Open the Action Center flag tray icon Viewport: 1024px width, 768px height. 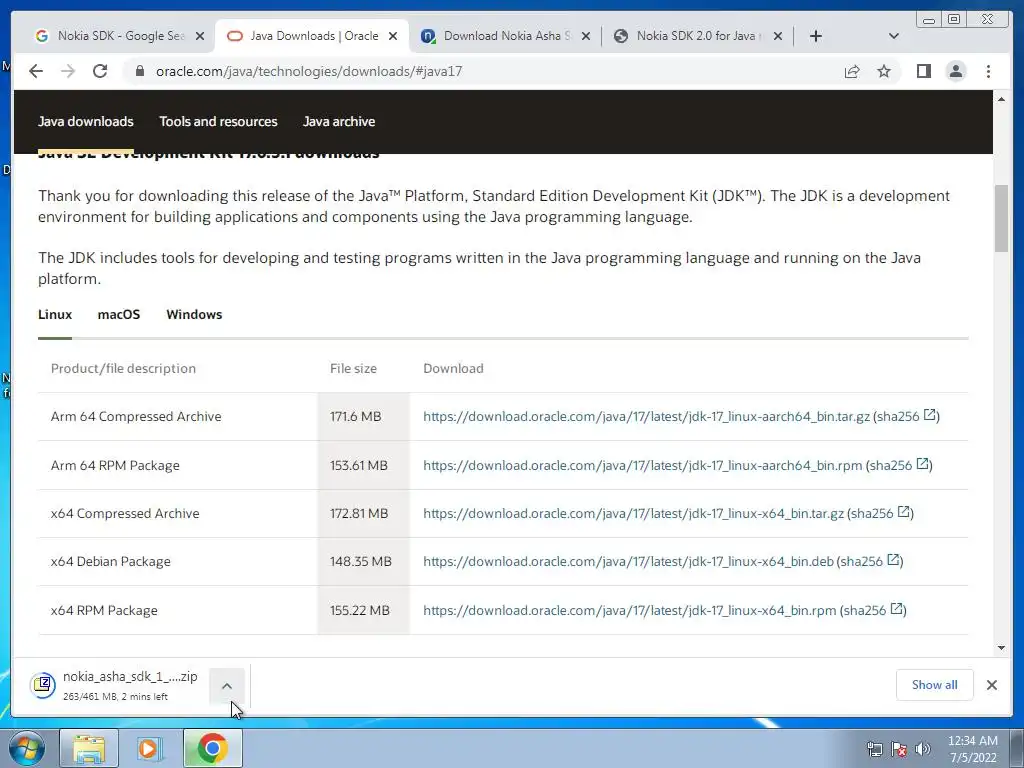click(899, 749)
